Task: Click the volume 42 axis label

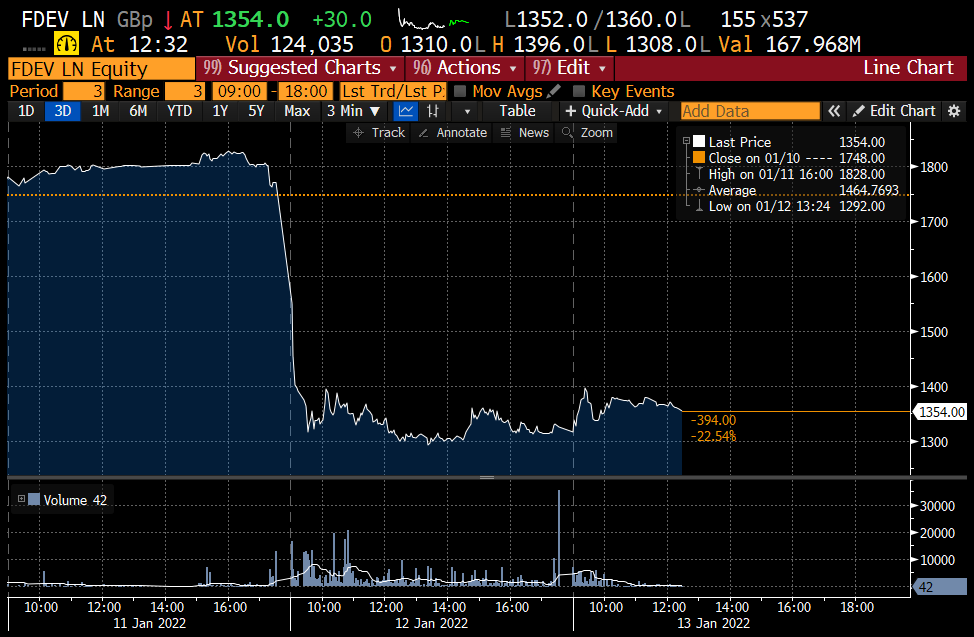Action: tap(940, 587)
